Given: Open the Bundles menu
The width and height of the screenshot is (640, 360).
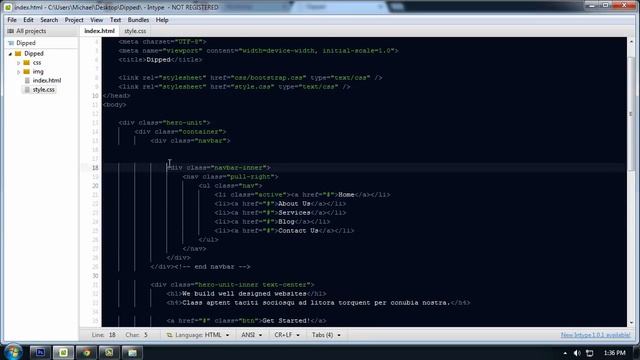Looking at the screenshot, I should 138,20.
